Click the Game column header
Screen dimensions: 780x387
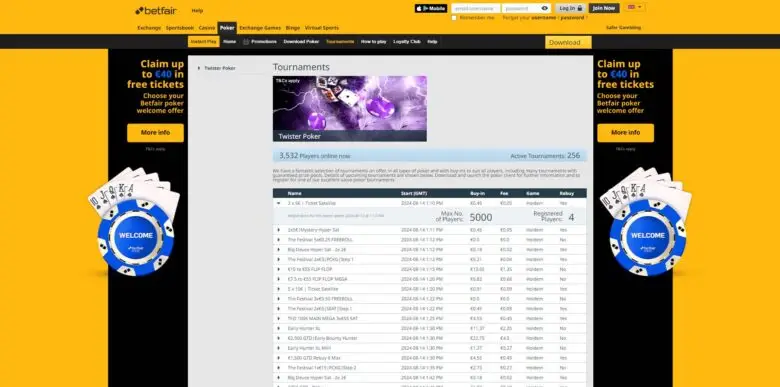[x=532, y=194]
